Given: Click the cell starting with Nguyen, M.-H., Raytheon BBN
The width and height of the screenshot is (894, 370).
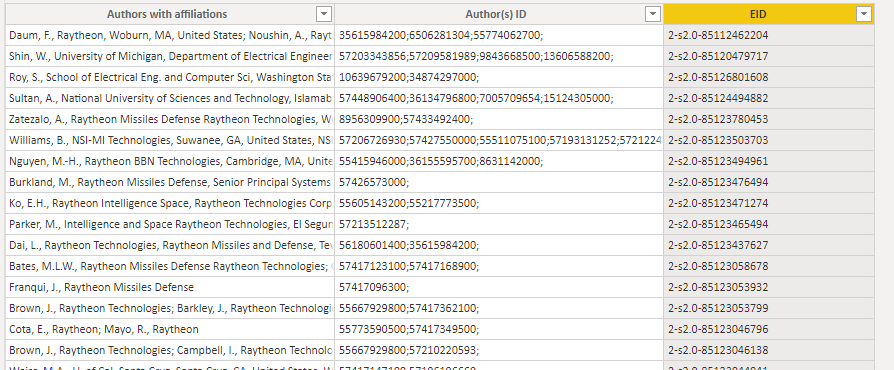Looking at the screenshot, I should [170, 161].
